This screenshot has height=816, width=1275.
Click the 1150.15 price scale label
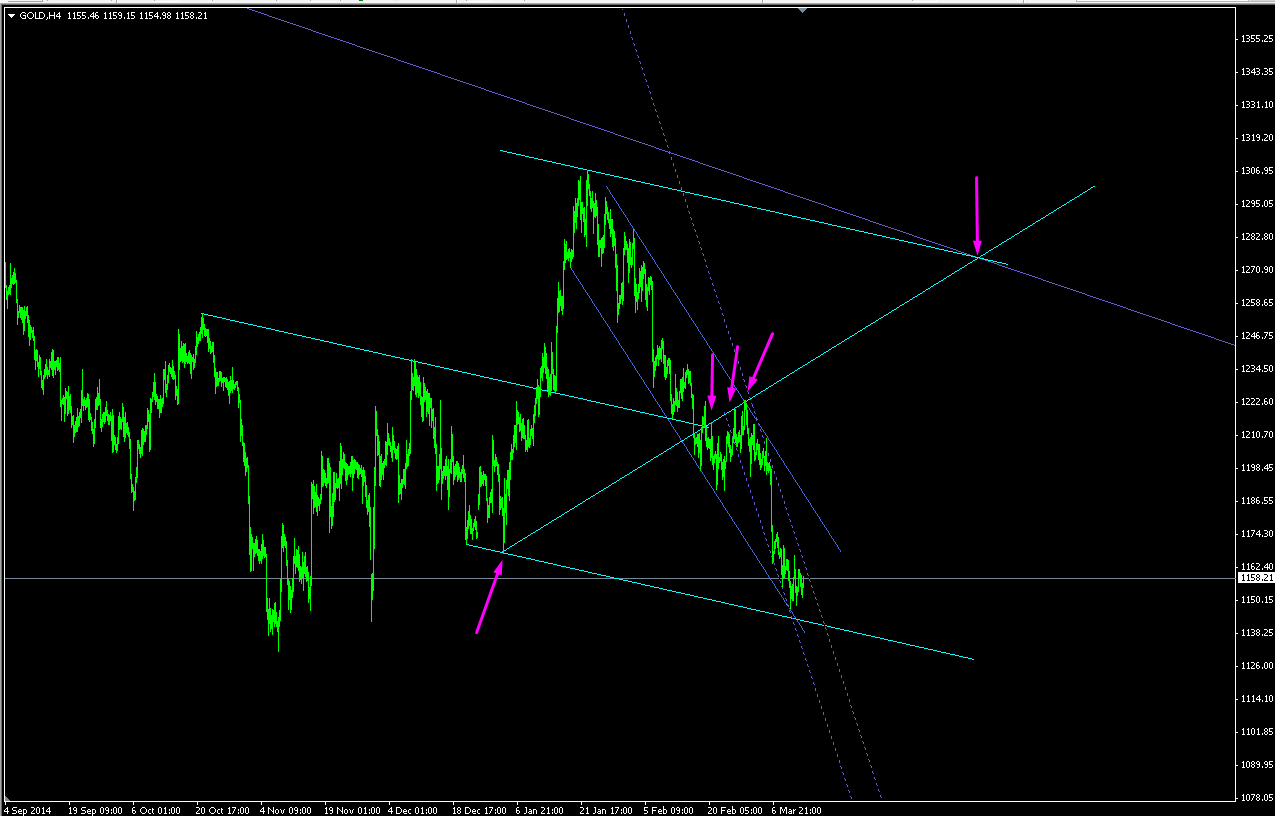click(1256, 599)
